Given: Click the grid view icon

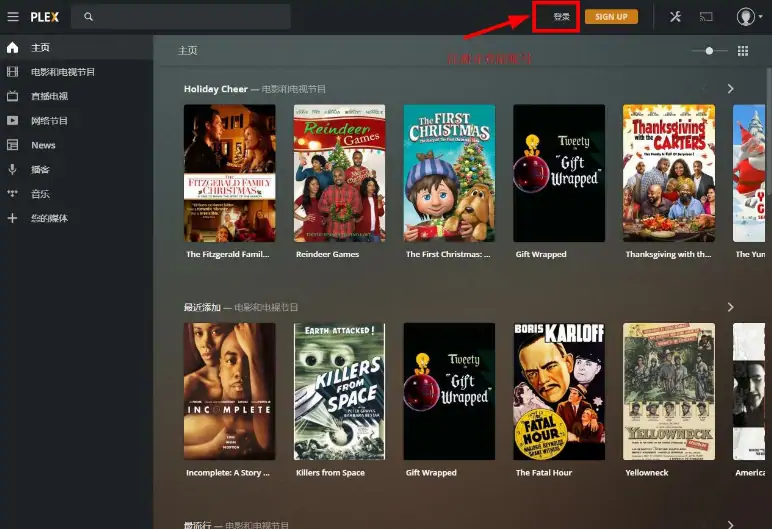Looking at the screenshot, I should tap(743, 51).
